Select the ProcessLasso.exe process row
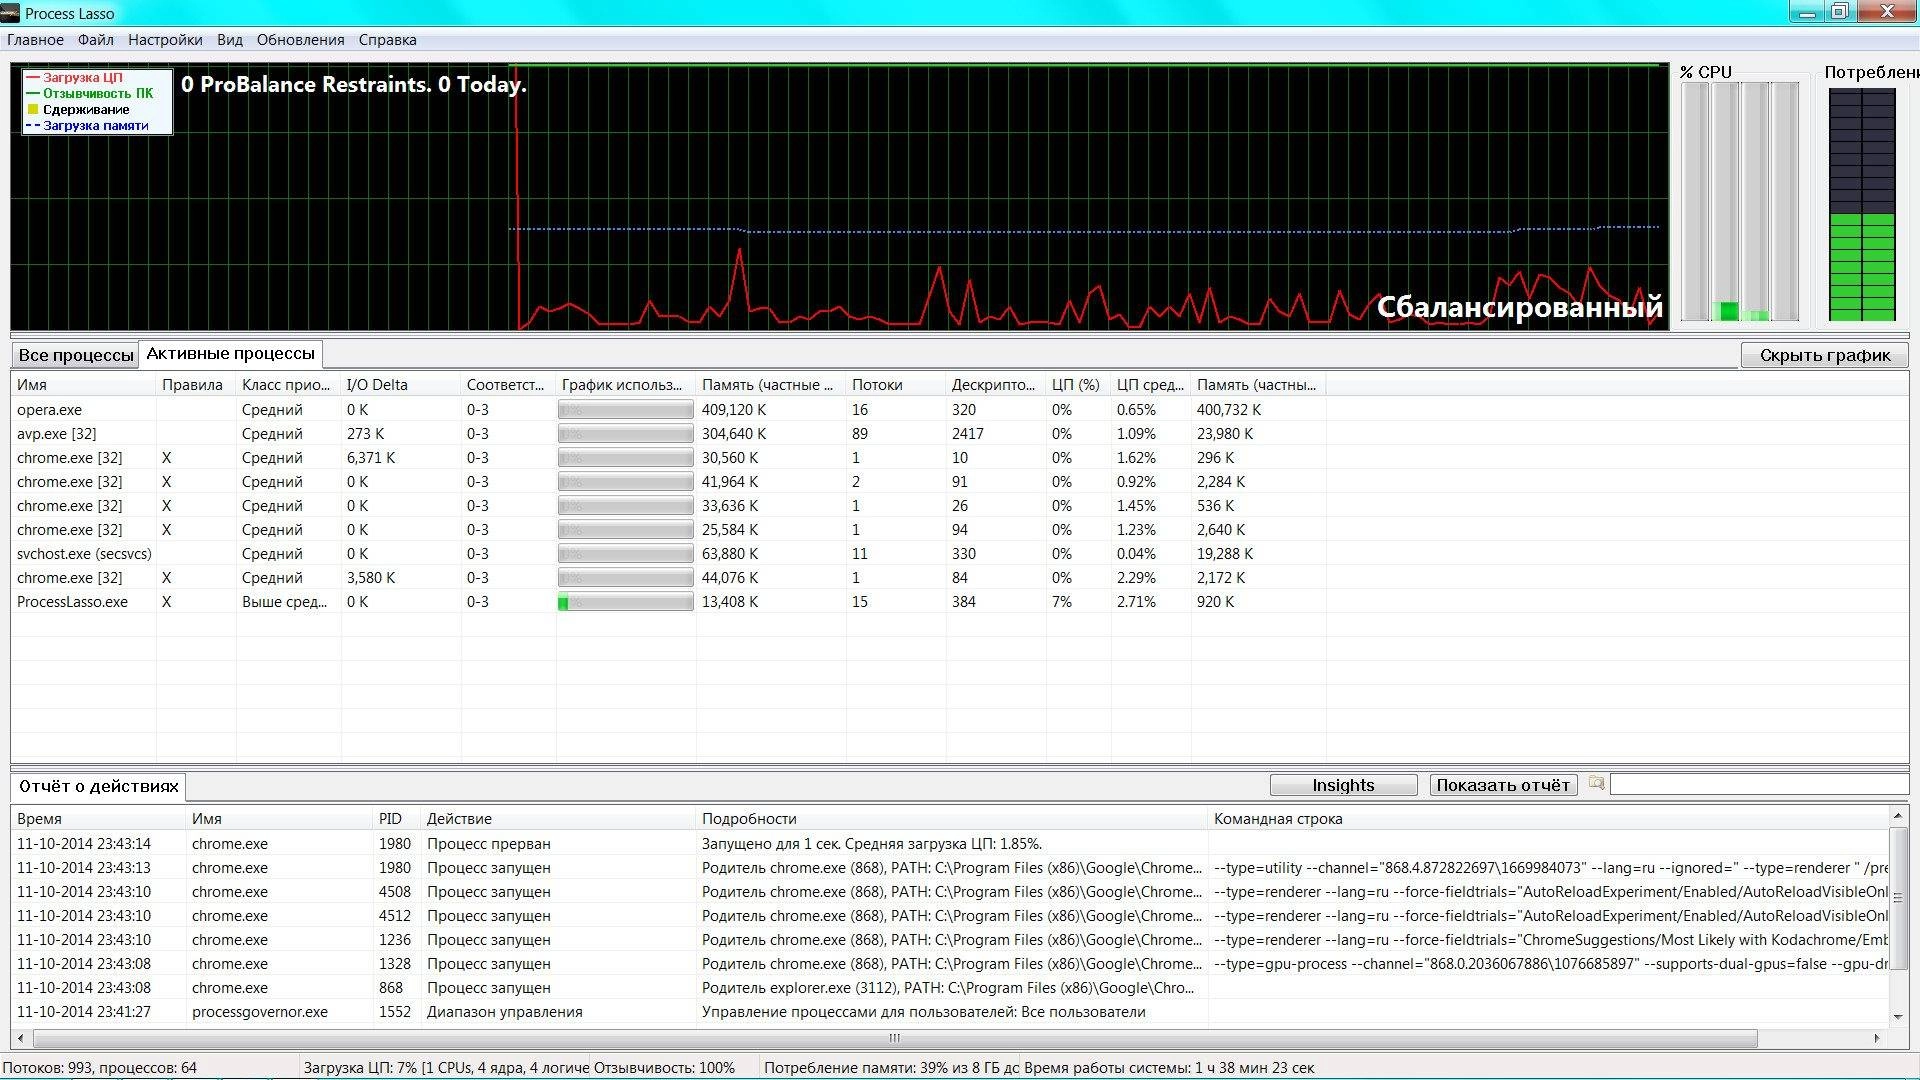Image resolution: width=1920 pixels, height=1080 pixels. click(668, 602)
